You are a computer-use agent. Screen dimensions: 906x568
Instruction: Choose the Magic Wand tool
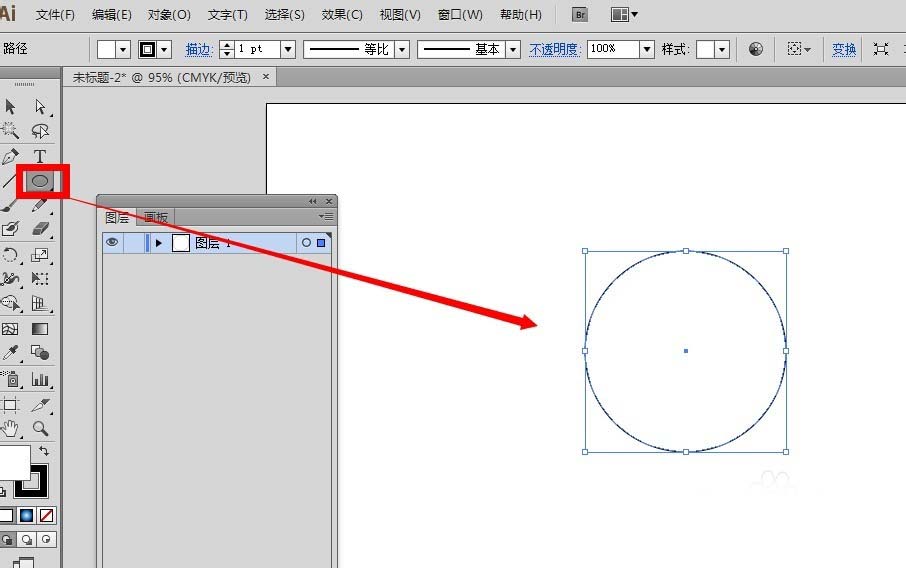pos(10,131)
